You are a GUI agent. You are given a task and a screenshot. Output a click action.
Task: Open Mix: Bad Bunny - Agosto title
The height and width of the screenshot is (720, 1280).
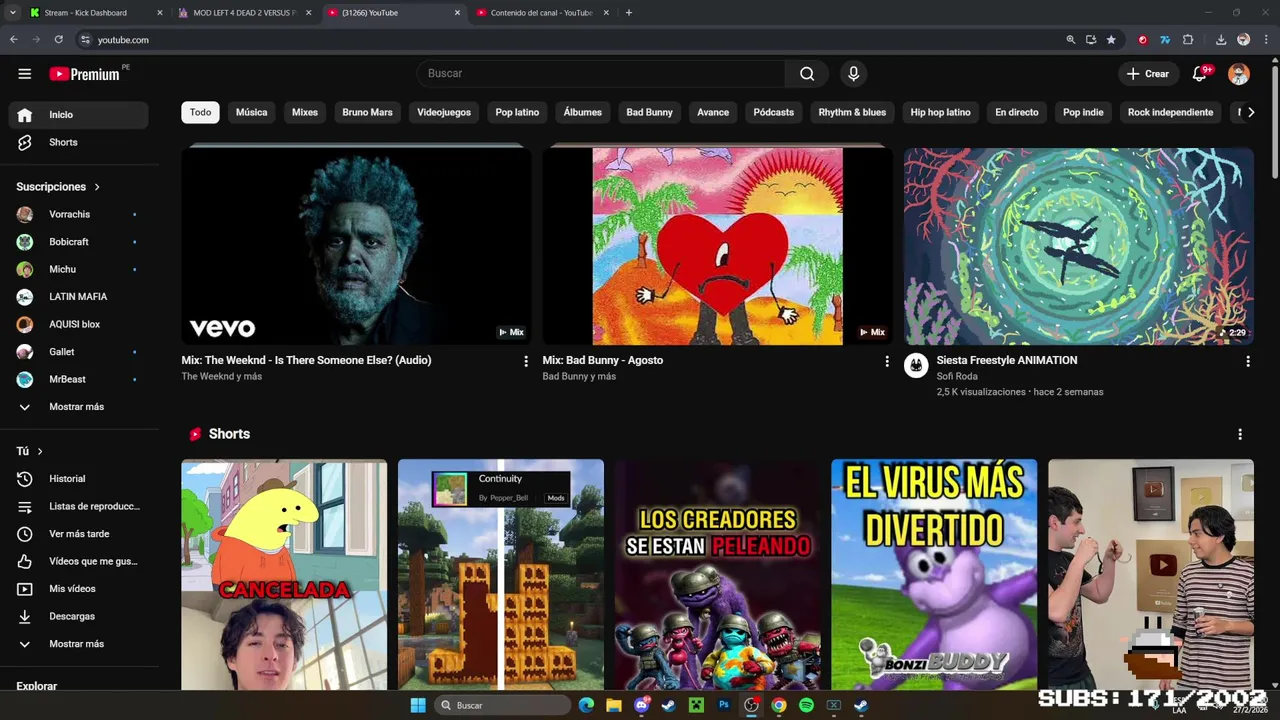[602, 361]
